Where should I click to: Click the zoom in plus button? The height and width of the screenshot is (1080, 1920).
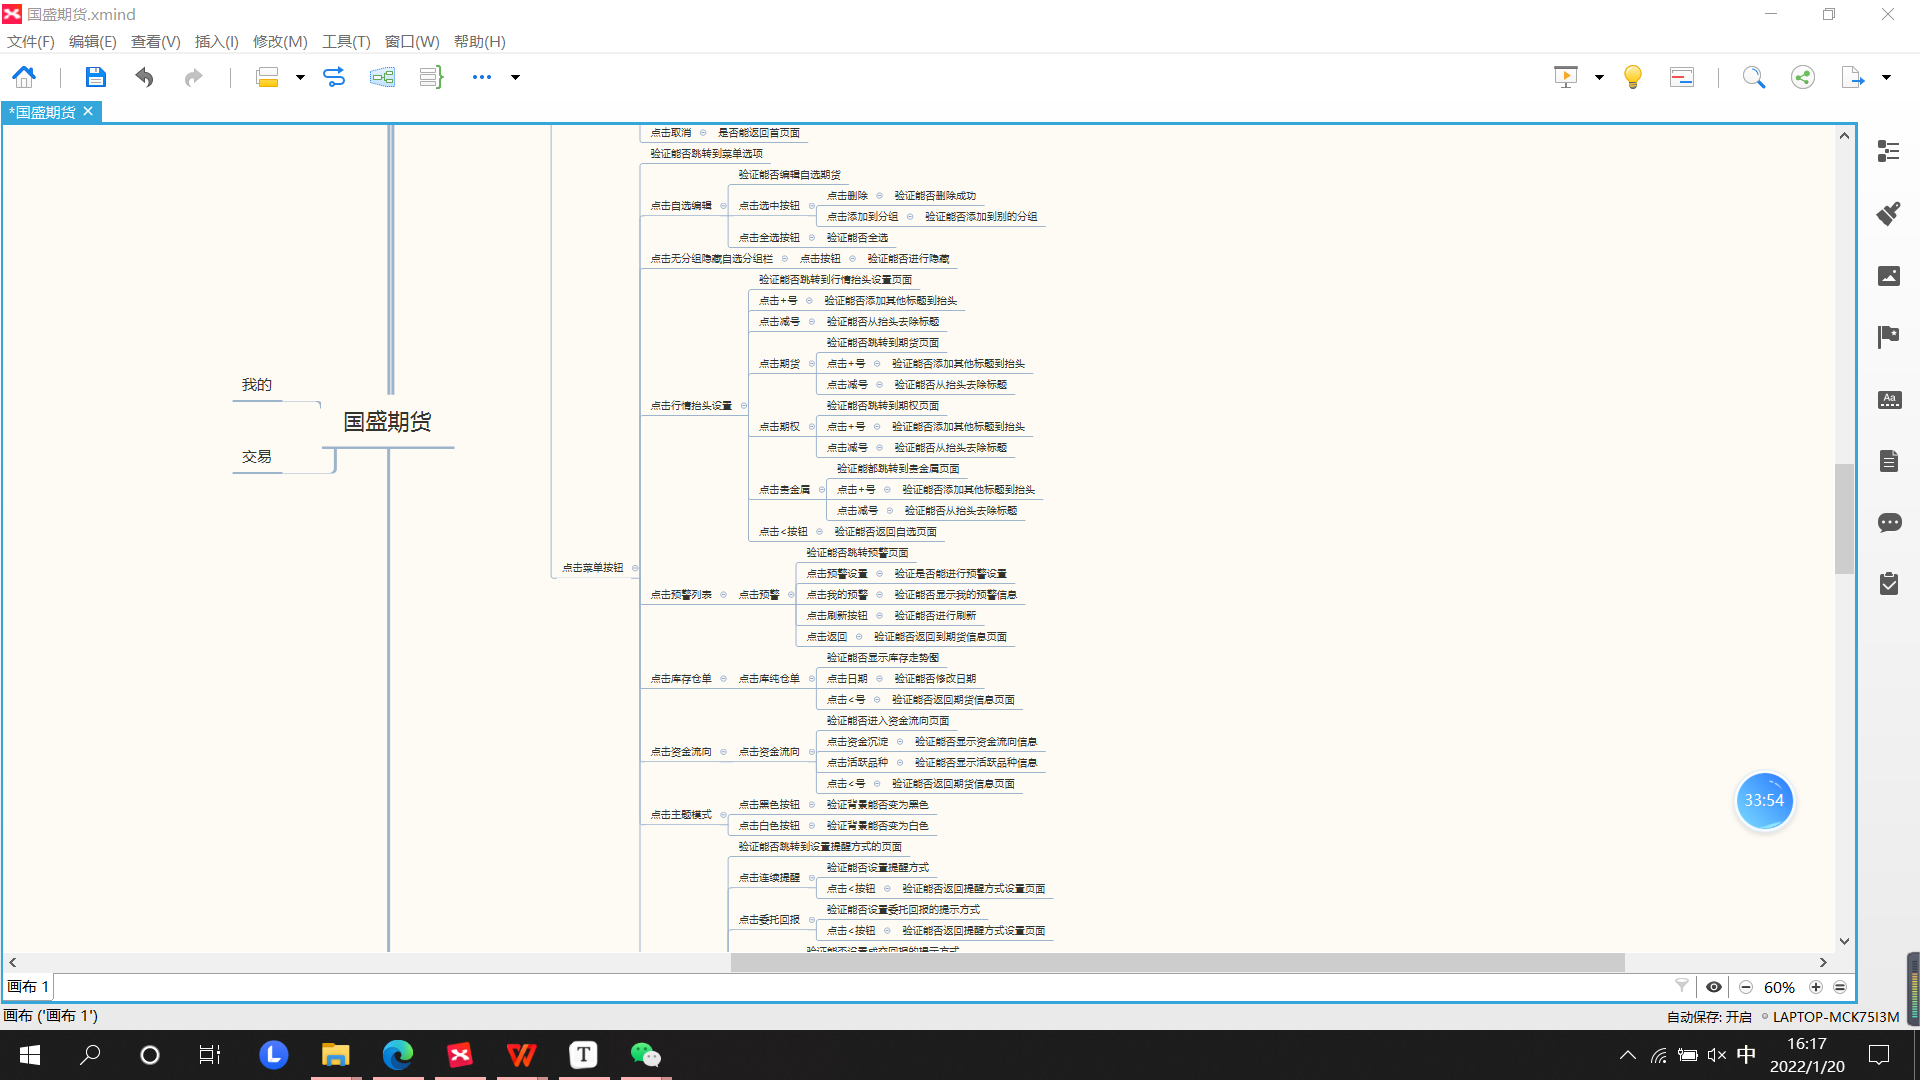pos(1817,987)
